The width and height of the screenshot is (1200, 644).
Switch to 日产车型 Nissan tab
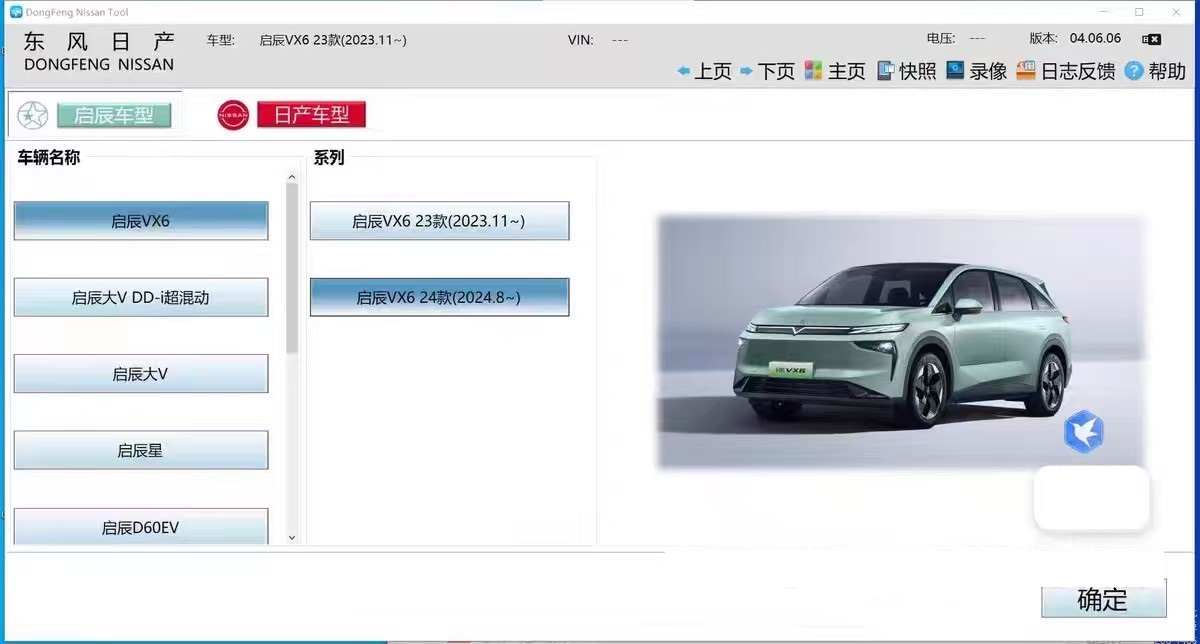(x=311, y=115)
